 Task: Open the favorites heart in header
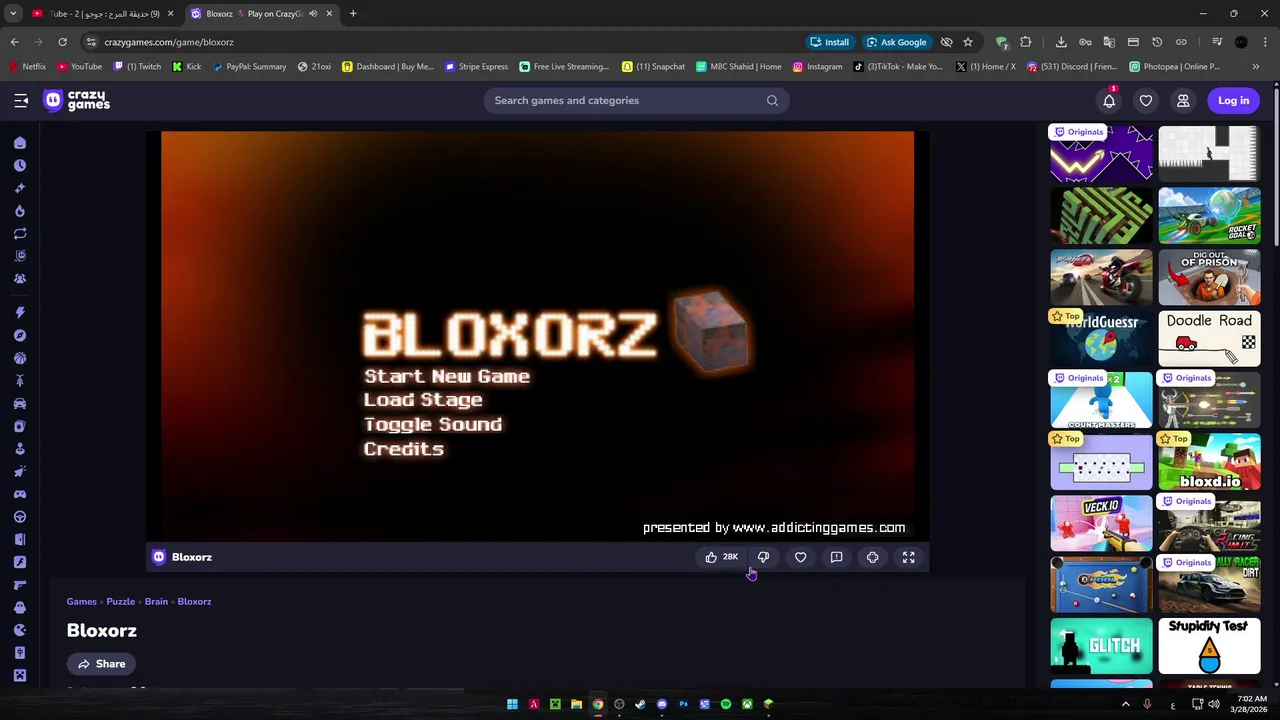tap(1146, 100)
